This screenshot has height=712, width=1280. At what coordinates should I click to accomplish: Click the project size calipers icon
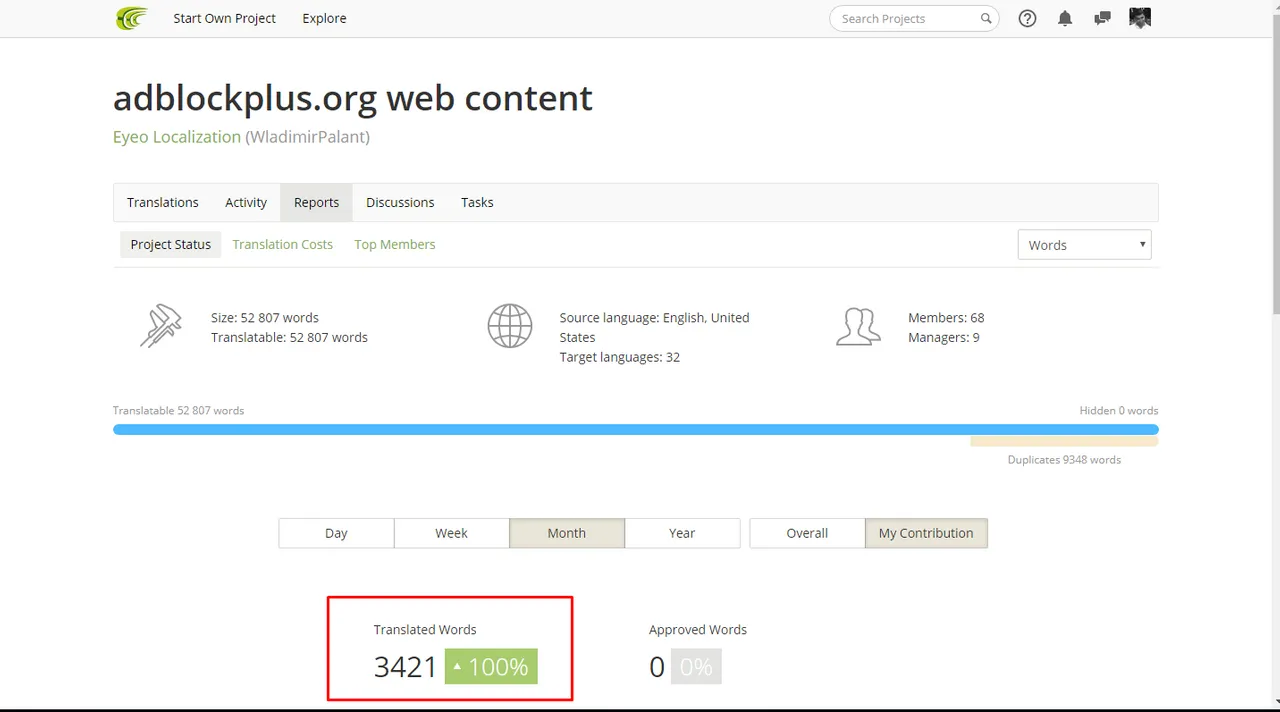161,326
